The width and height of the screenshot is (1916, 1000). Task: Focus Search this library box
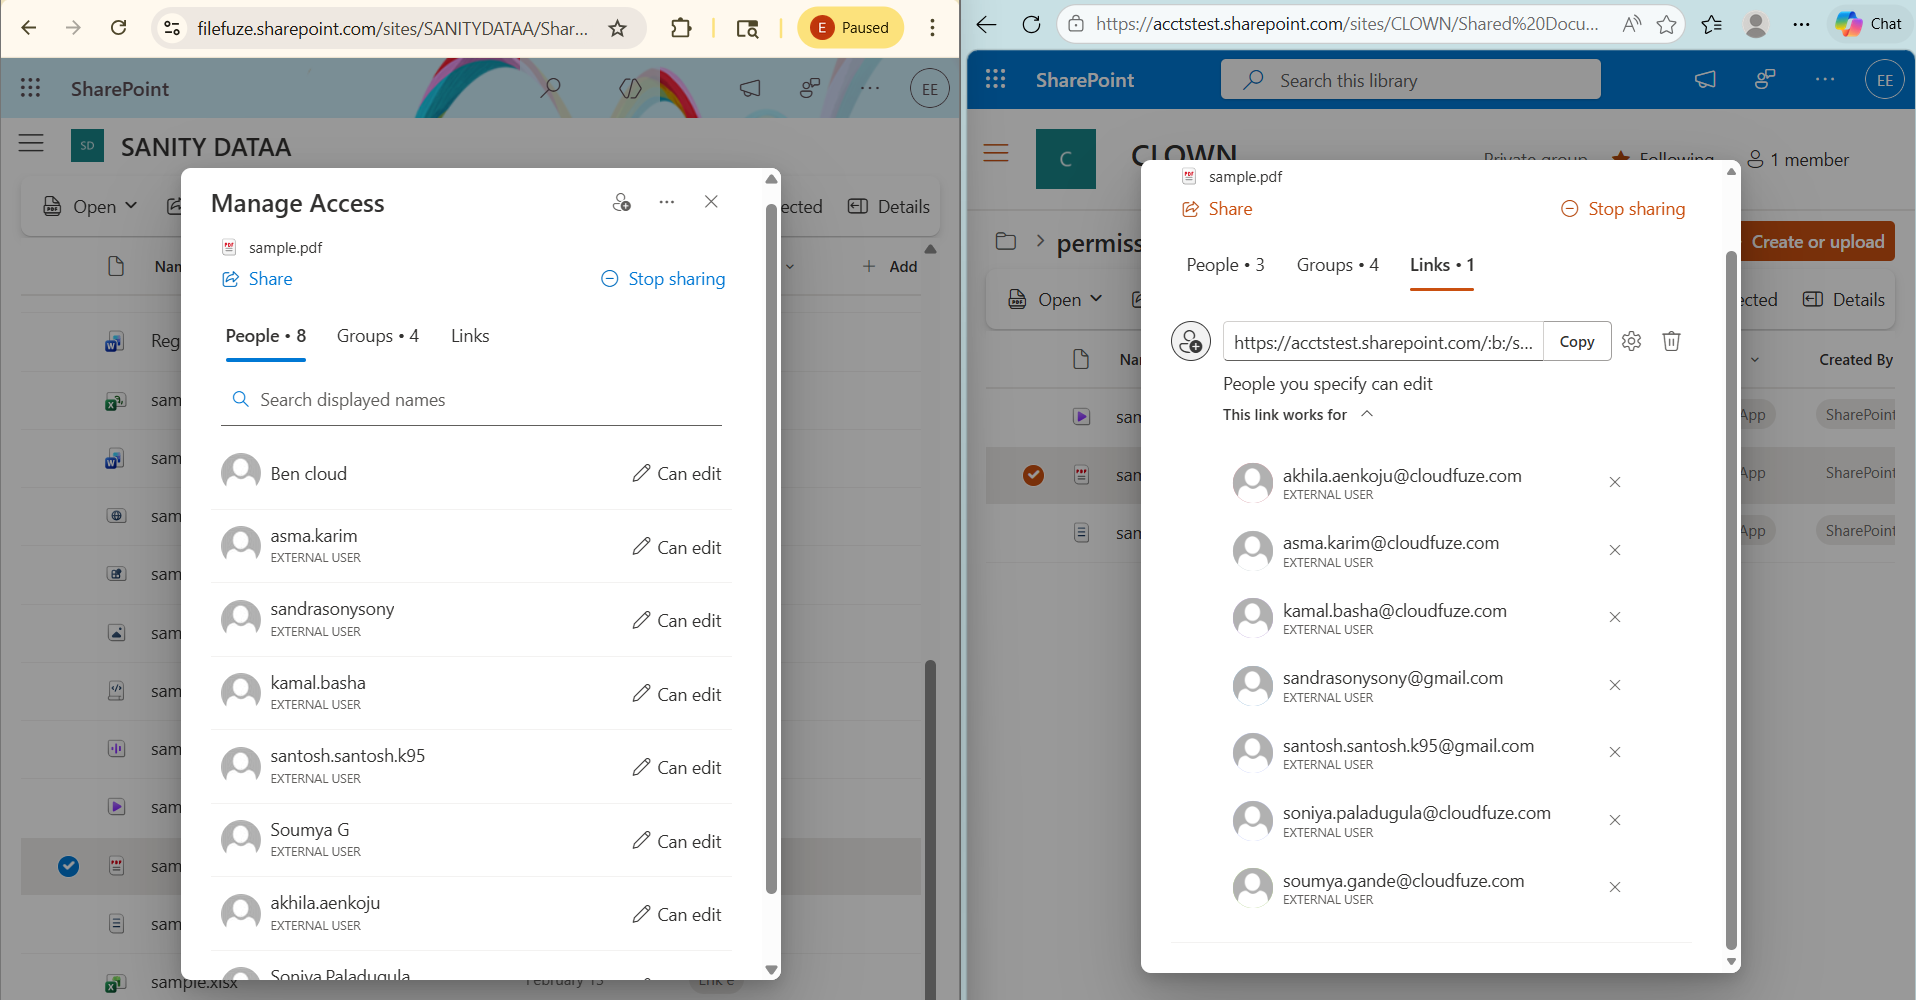[1410, 79]
